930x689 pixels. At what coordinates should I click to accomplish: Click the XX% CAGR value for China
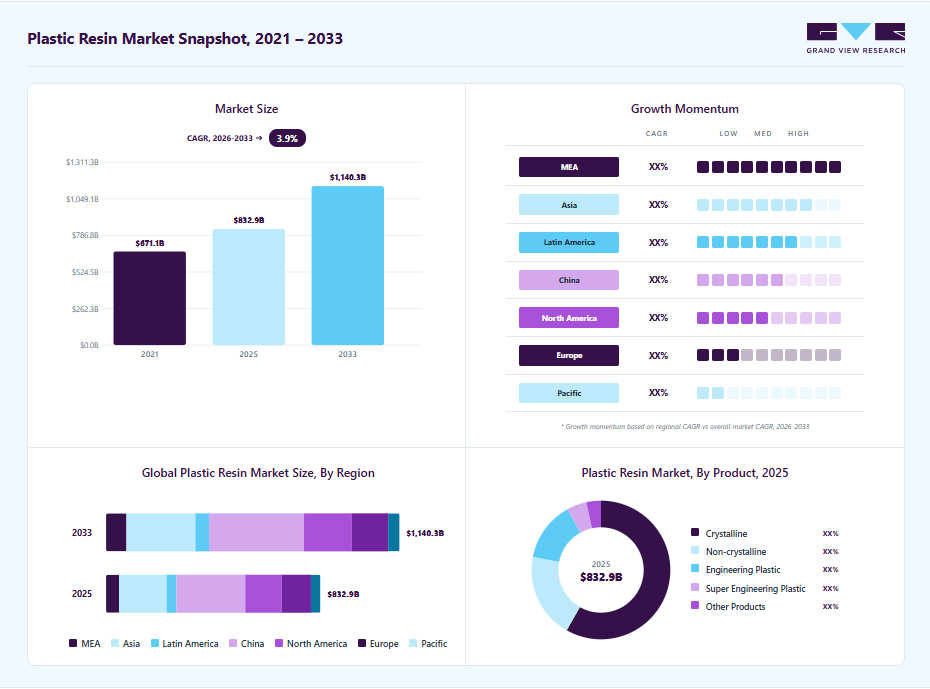pyautogui.click(x=658, y=279)
